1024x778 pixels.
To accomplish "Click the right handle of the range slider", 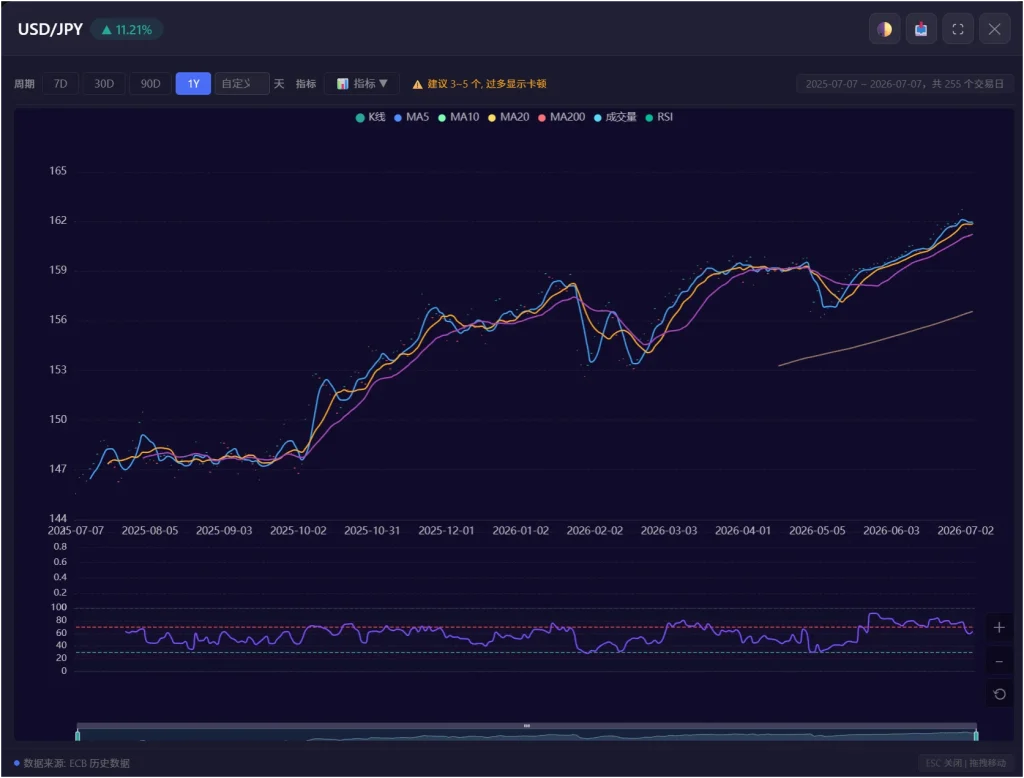I will pos(976,736).
